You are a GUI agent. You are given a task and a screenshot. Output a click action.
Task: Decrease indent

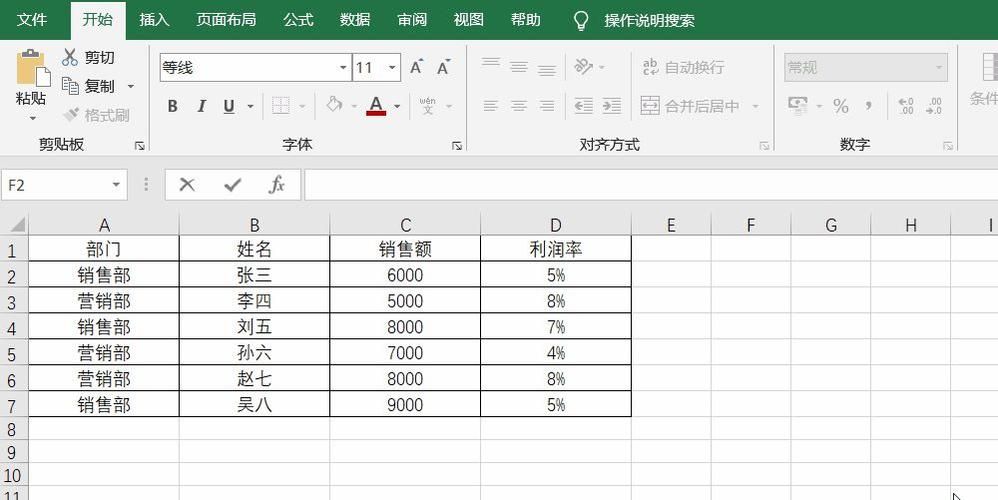pos(584,106)
